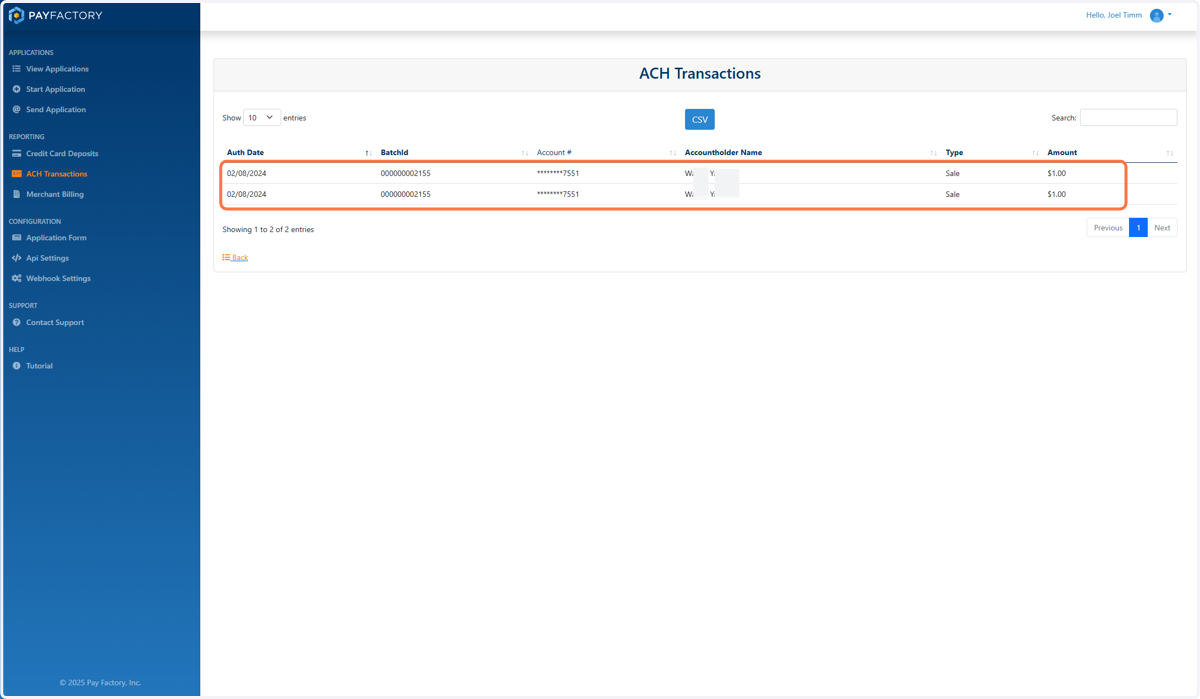Open Send Application menu item

click(x=56, y=109)
